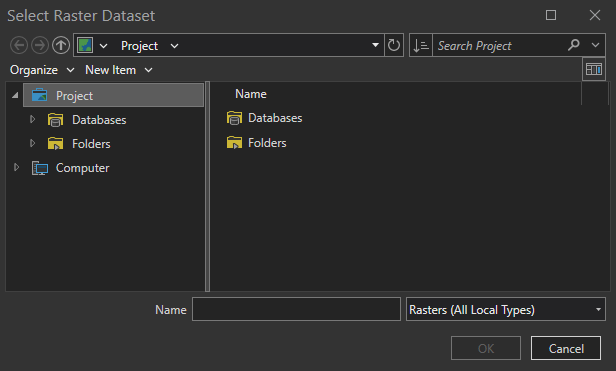616x371 pixels.
Task: Maximize the Select Raster Dataset dialog
Action: click(551, 15)
